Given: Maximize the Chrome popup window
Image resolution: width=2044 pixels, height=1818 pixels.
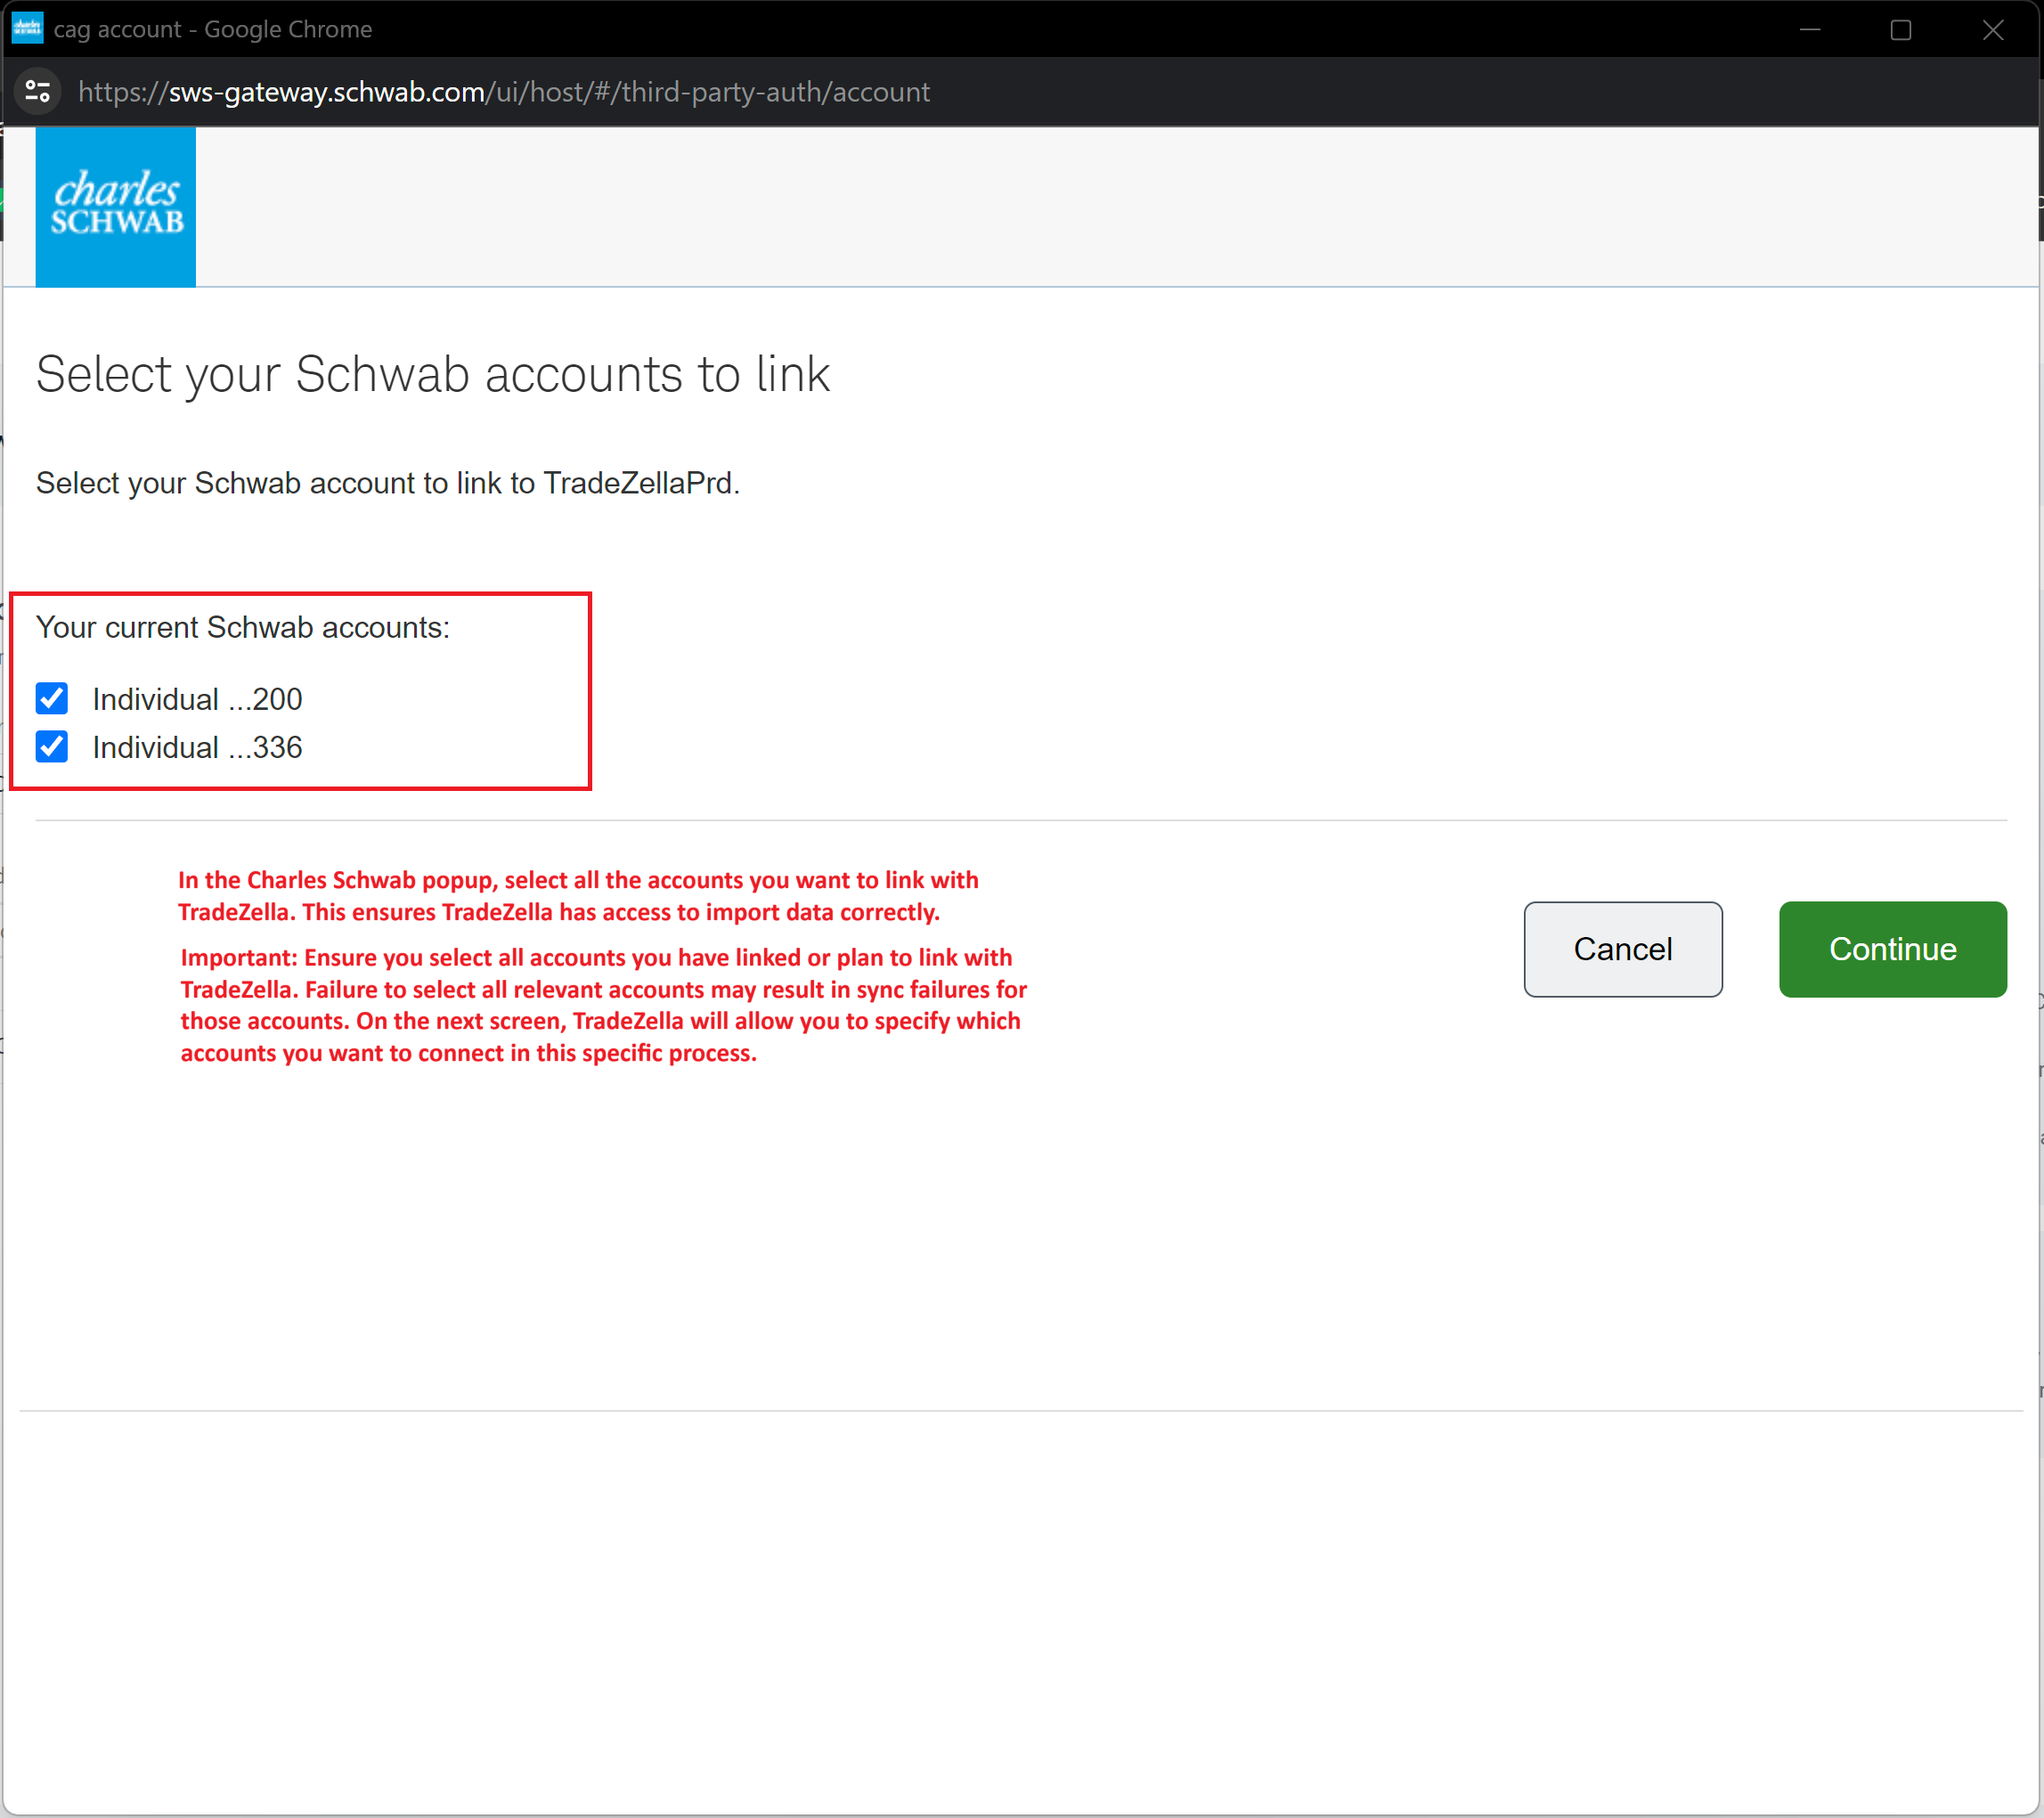Looking at the screenshot, I should (x=1900, y=29).
